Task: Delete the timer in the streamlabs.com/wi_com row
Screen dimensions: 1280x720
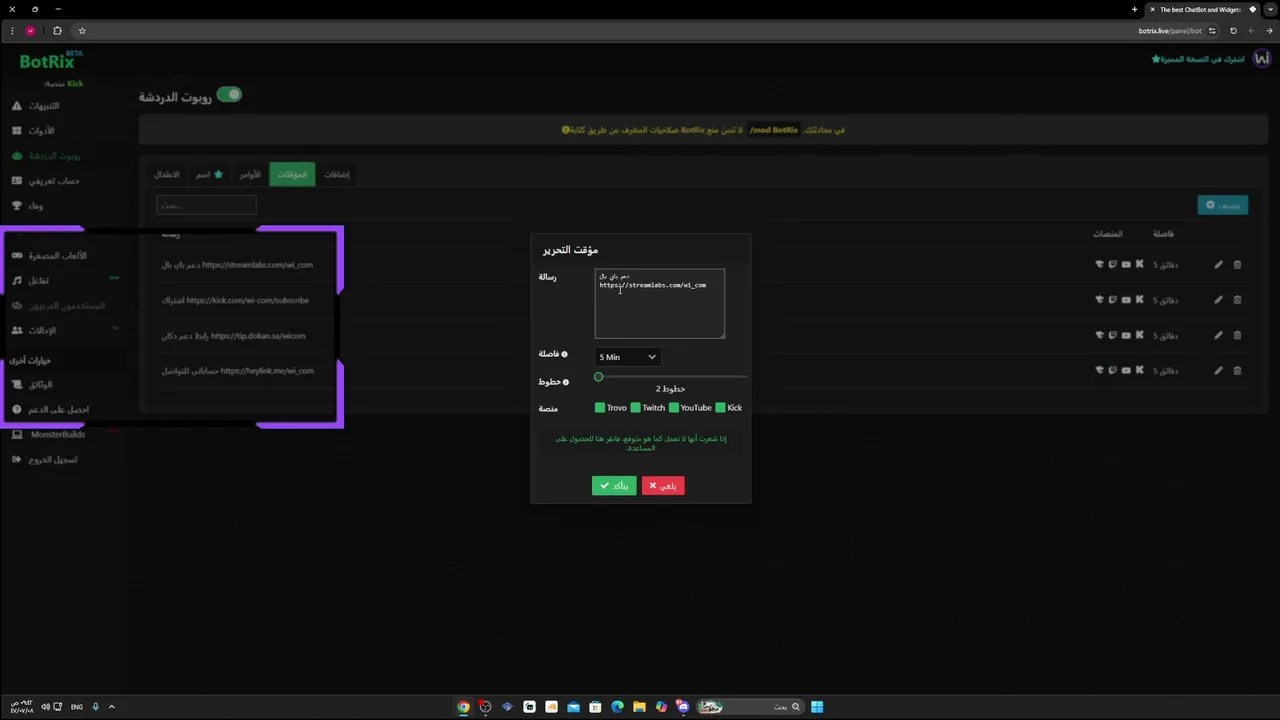Action: point(1237,265)
